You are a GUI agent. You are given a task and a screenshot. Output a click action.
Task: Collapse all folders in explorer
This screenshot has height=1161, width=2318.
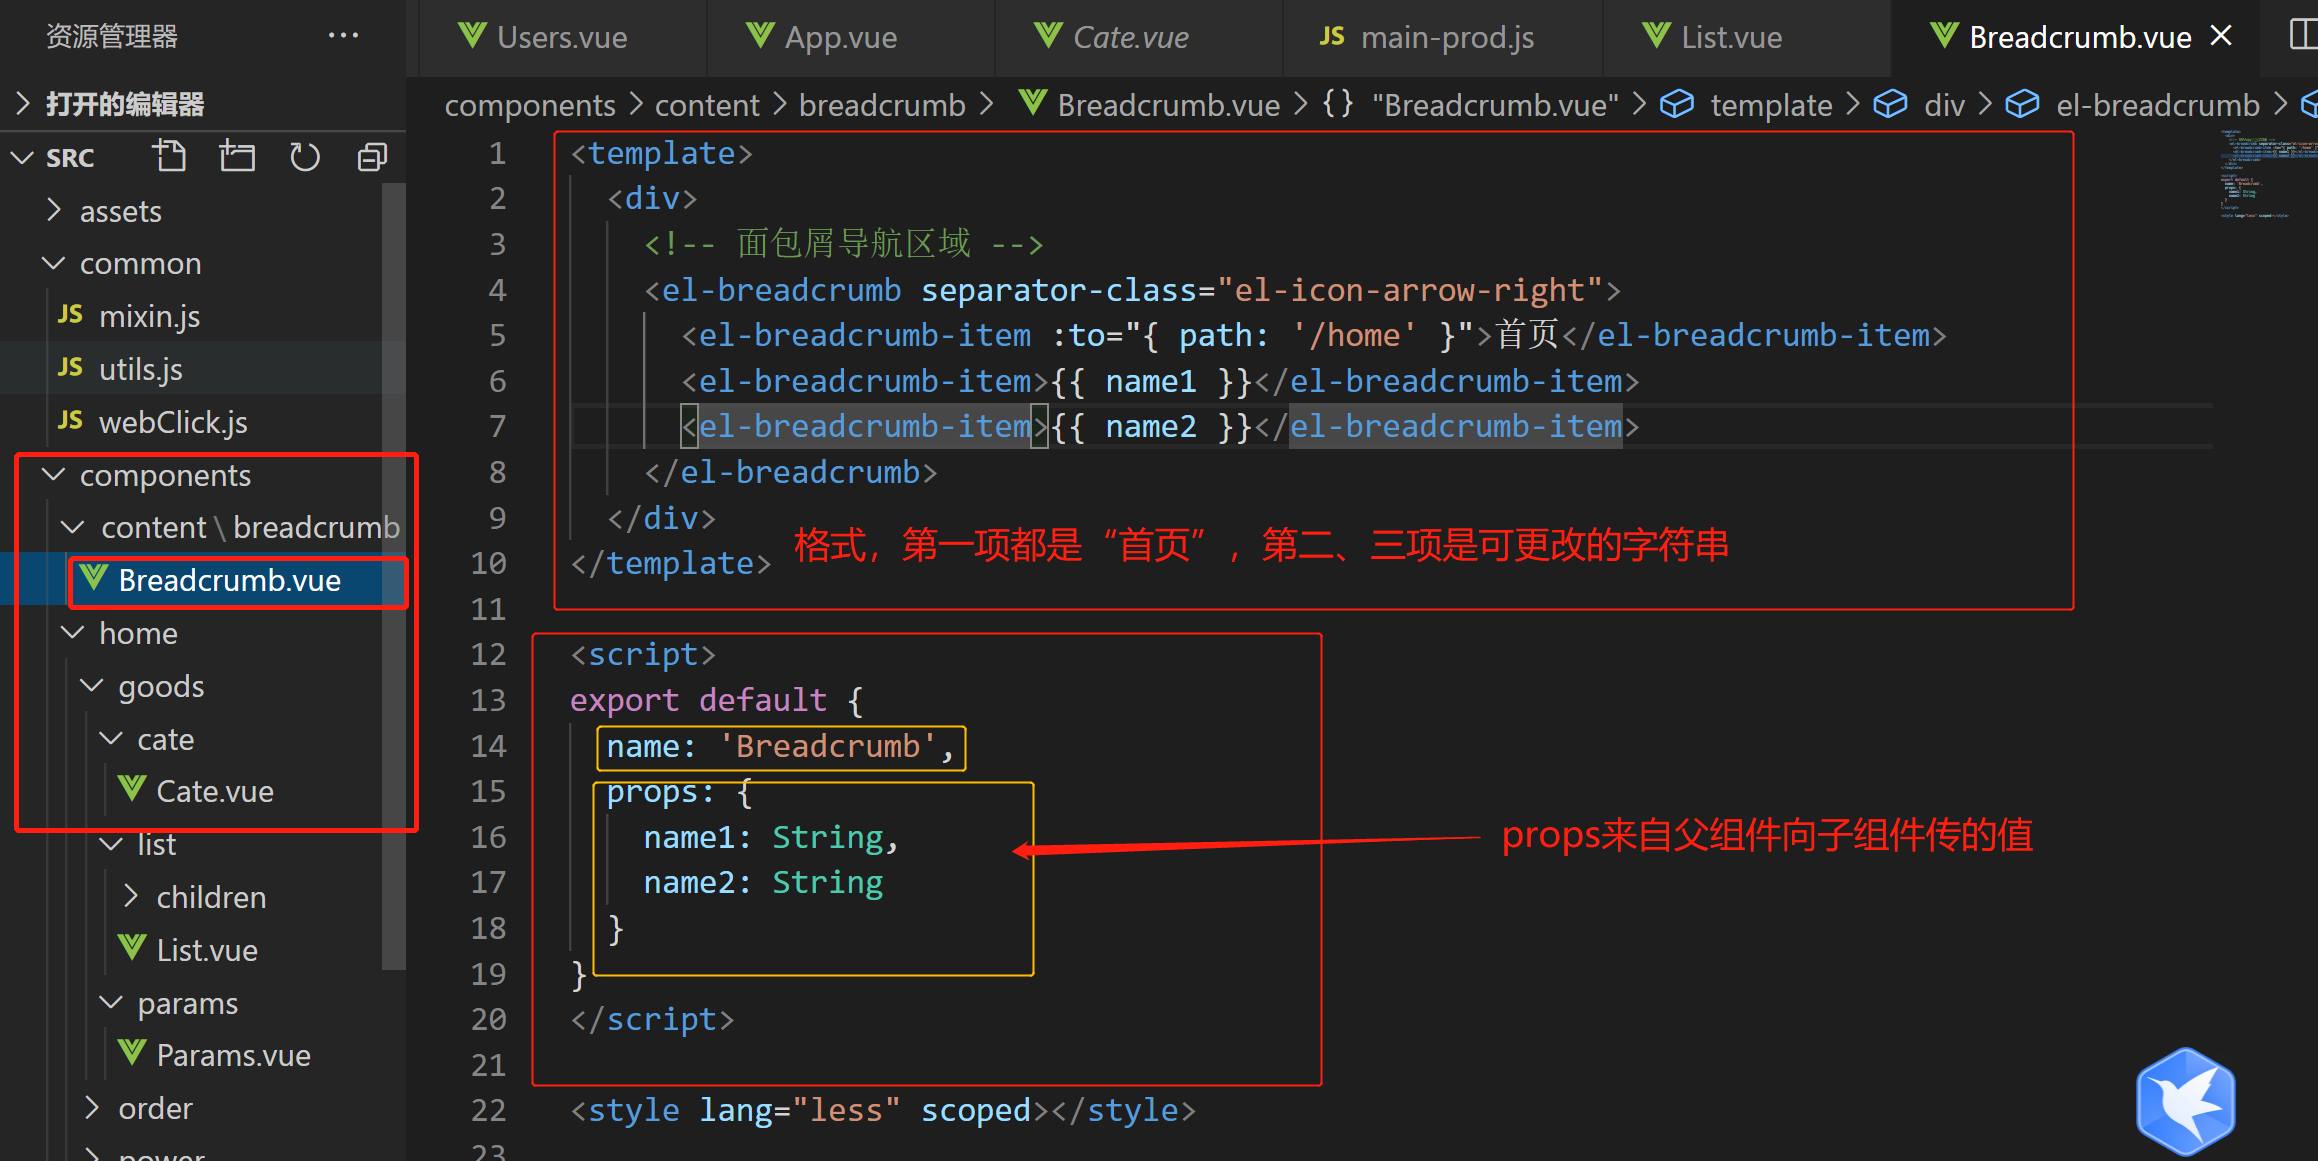pos(372,157)
